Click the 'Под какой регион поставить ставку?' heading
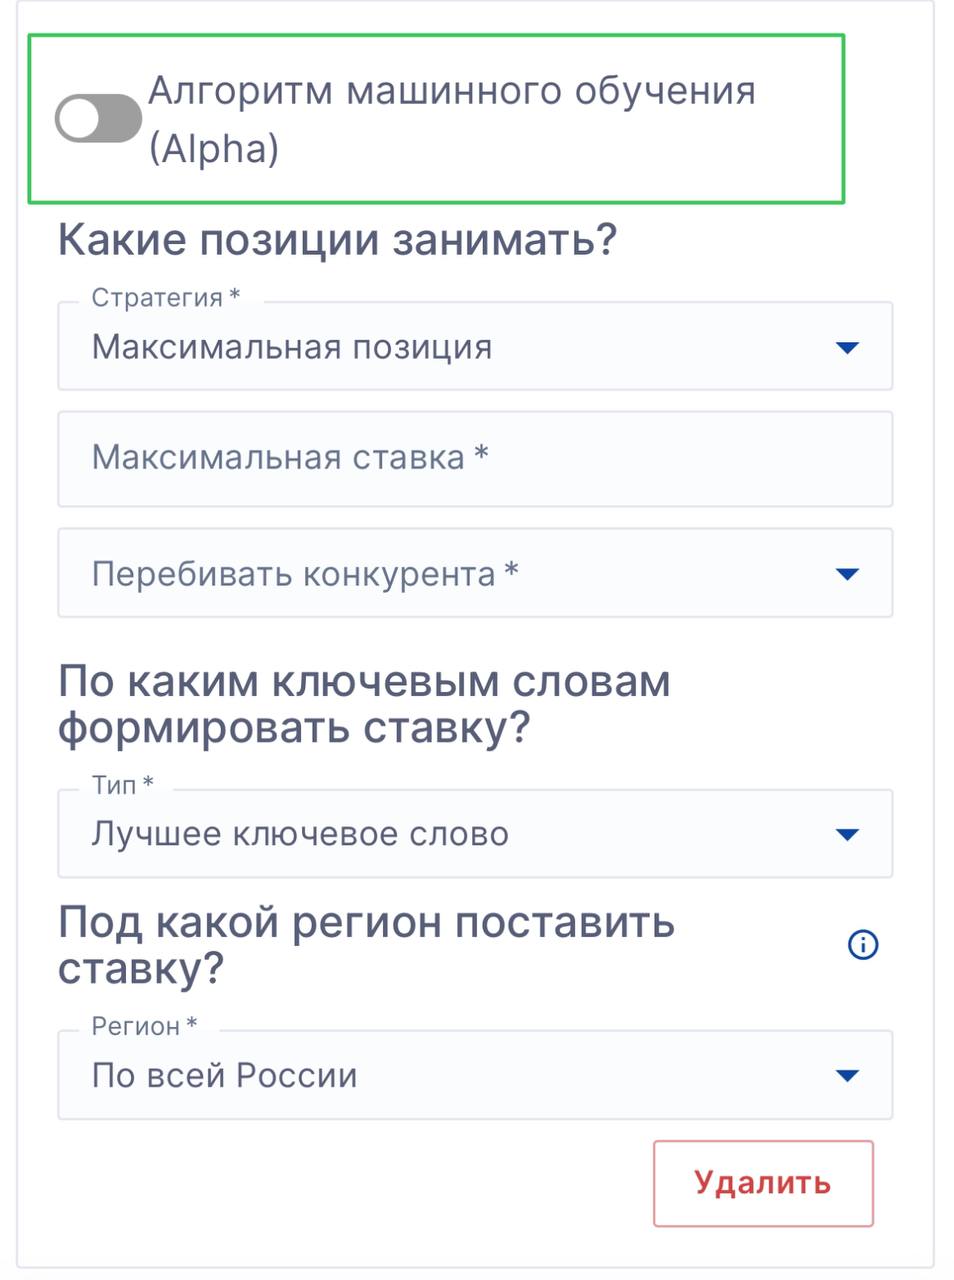The image size is (954, 1280). coord(366,944)
